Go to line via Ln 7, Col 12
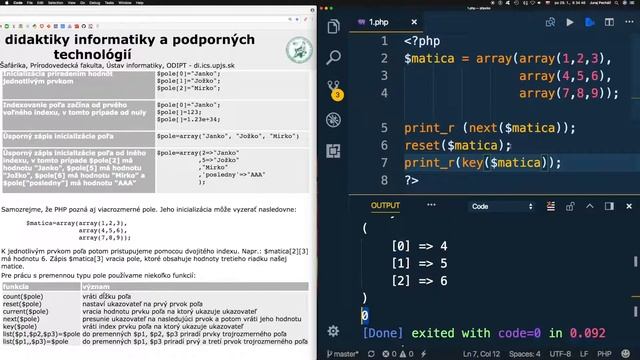 tap(481, 353)
